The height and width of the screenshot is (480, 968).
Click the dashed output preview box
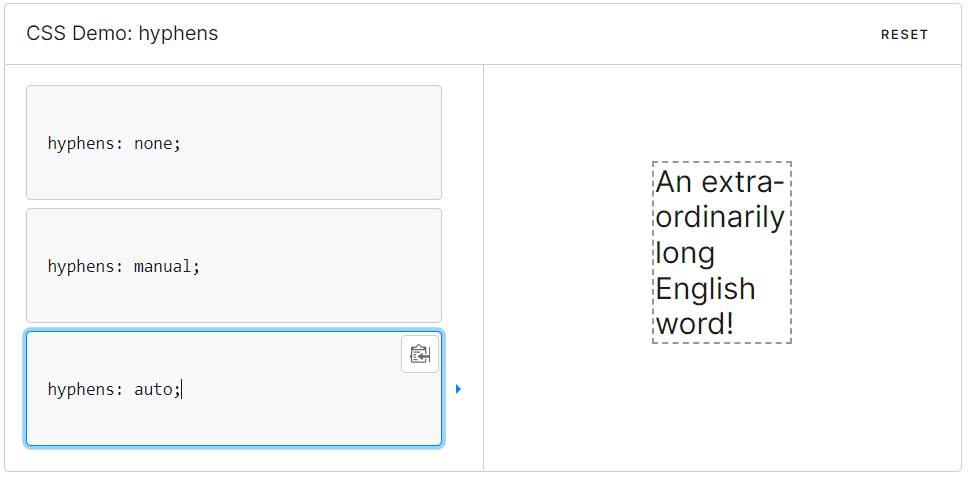722,252
